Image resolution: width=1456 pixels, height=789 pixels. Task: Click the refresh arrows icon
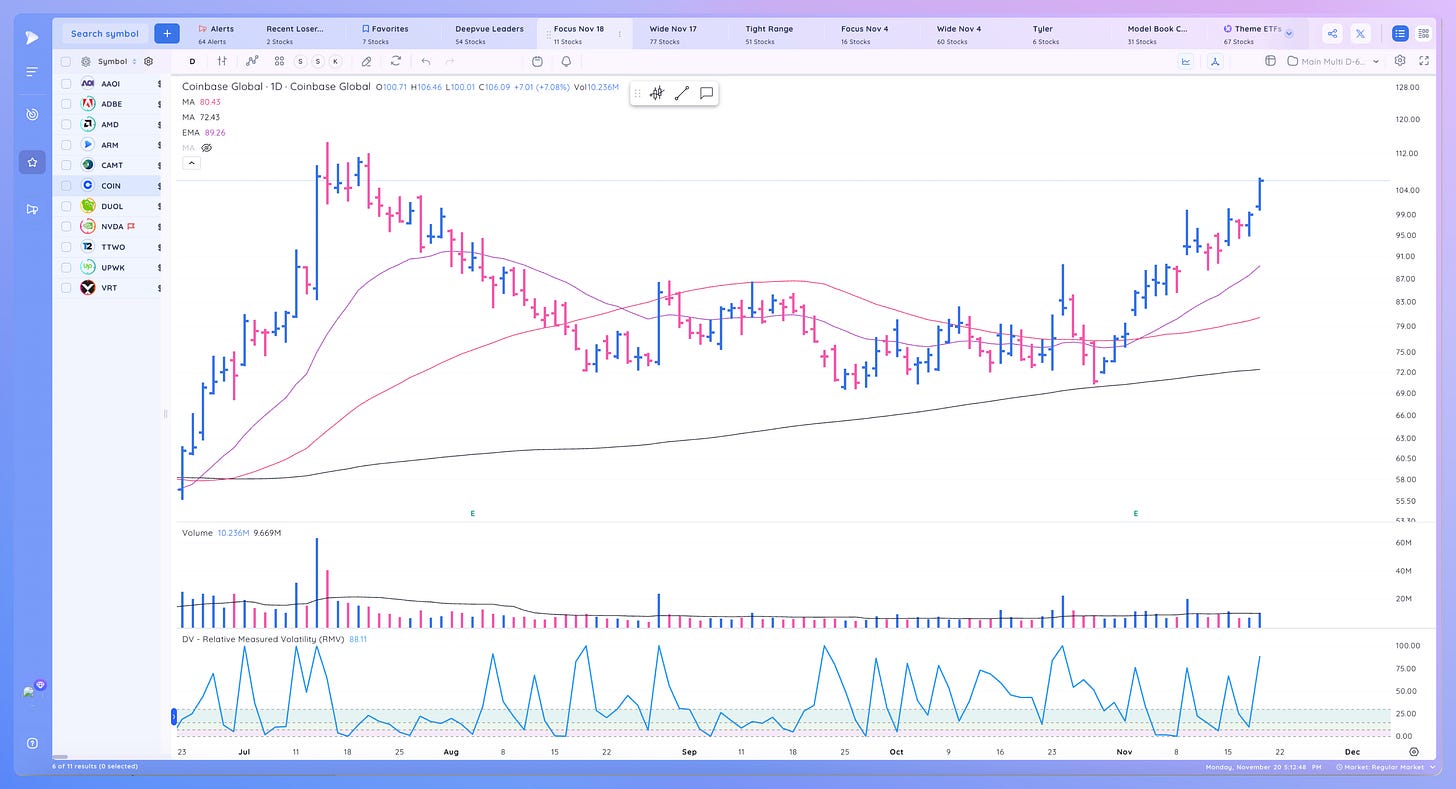coord(396,61)
